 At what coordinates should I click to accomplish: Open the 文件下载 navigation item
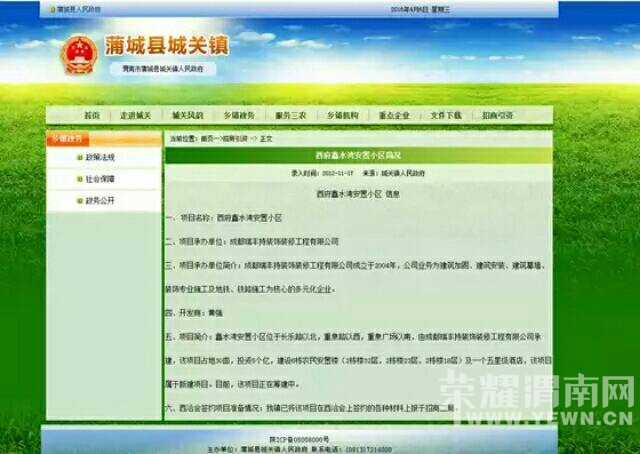(446, 116)
